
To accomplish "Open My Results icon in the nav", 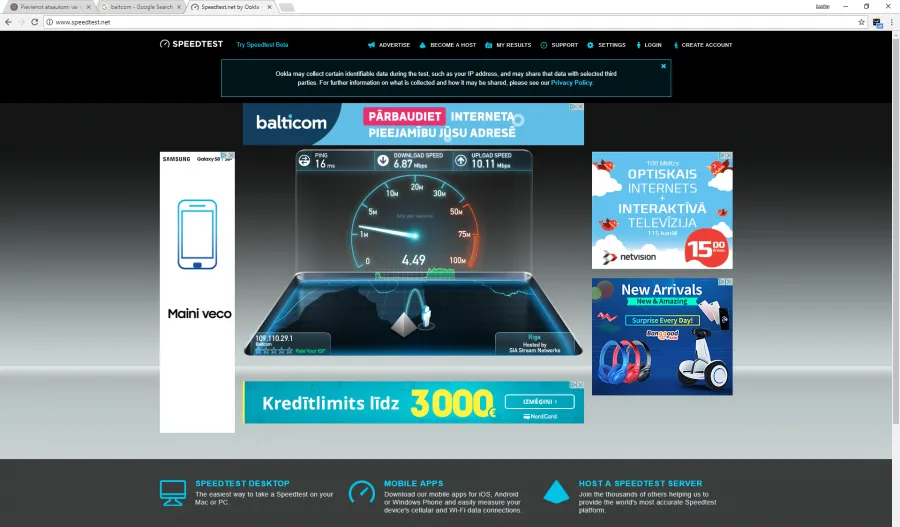I will pyautogui.click(x=488, y=45).
